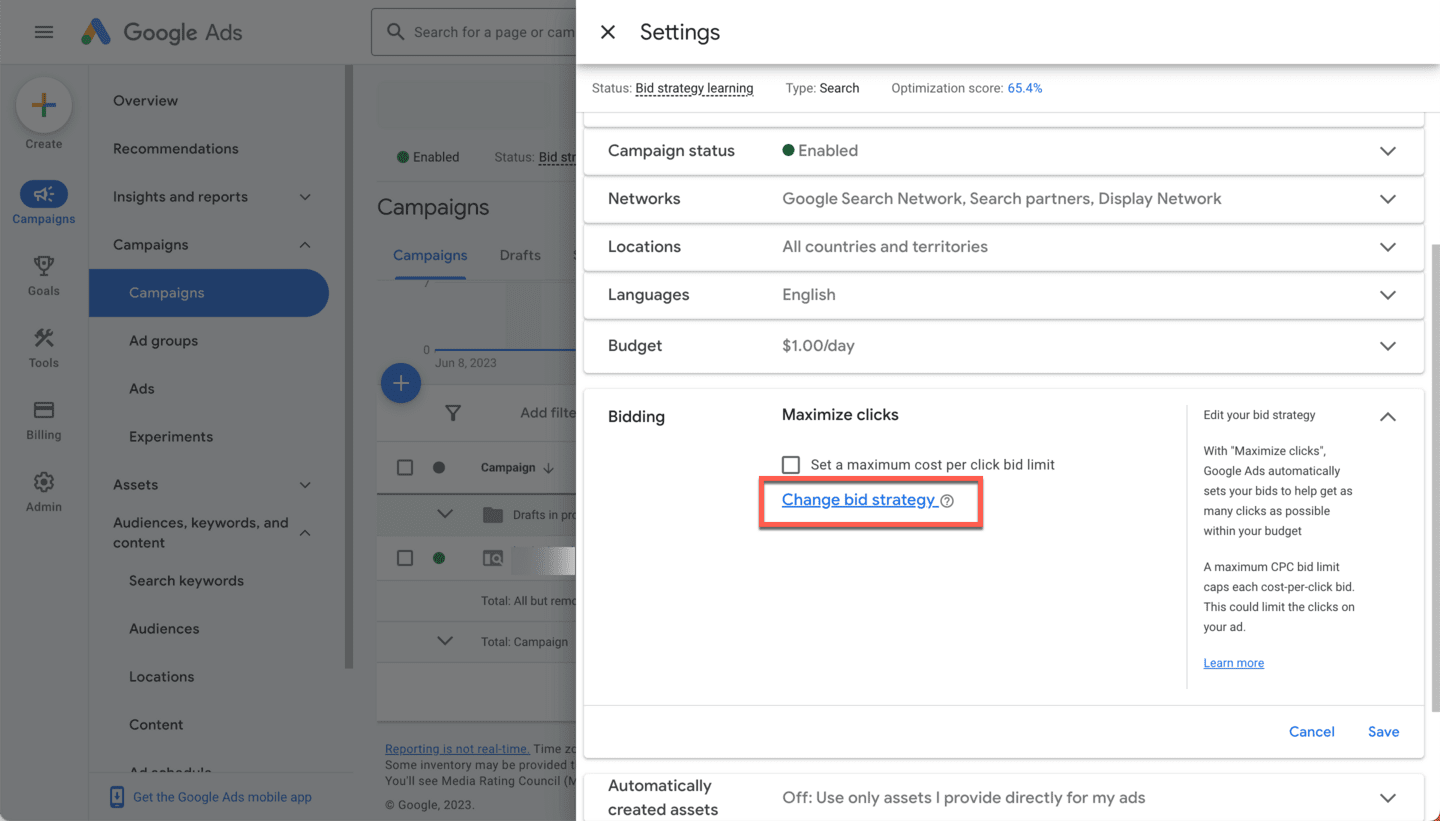This screenshot has height=821, width=1440.
Task: Select Campaigns item in sidebar list
Action: (209, 293)
